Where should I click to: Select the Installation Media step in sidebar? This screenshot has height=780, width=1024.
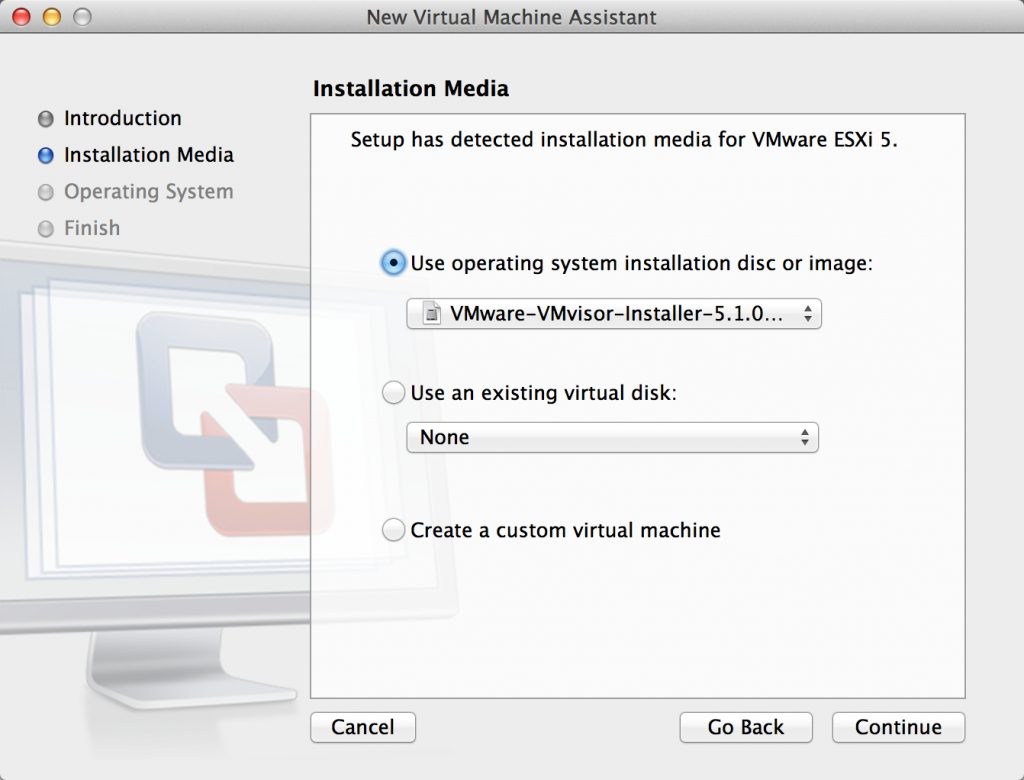149,155
